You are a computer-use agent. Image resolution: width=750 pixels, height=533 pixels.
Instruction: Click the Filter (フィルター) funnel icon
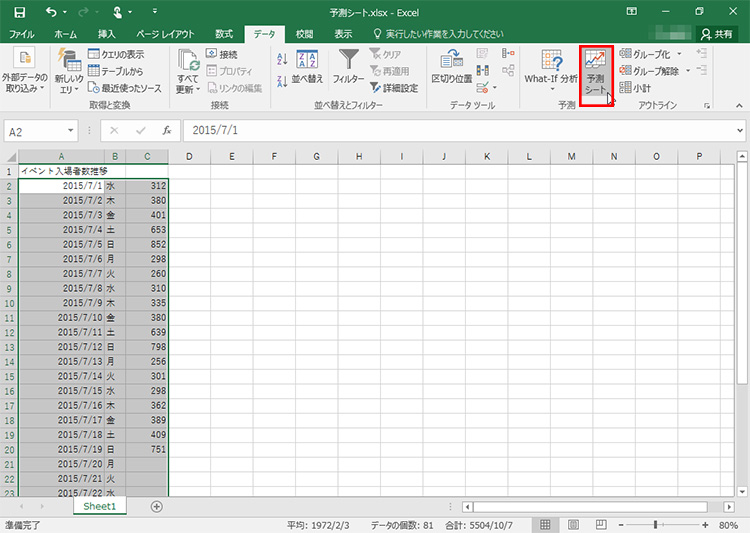tap(348, 62)
